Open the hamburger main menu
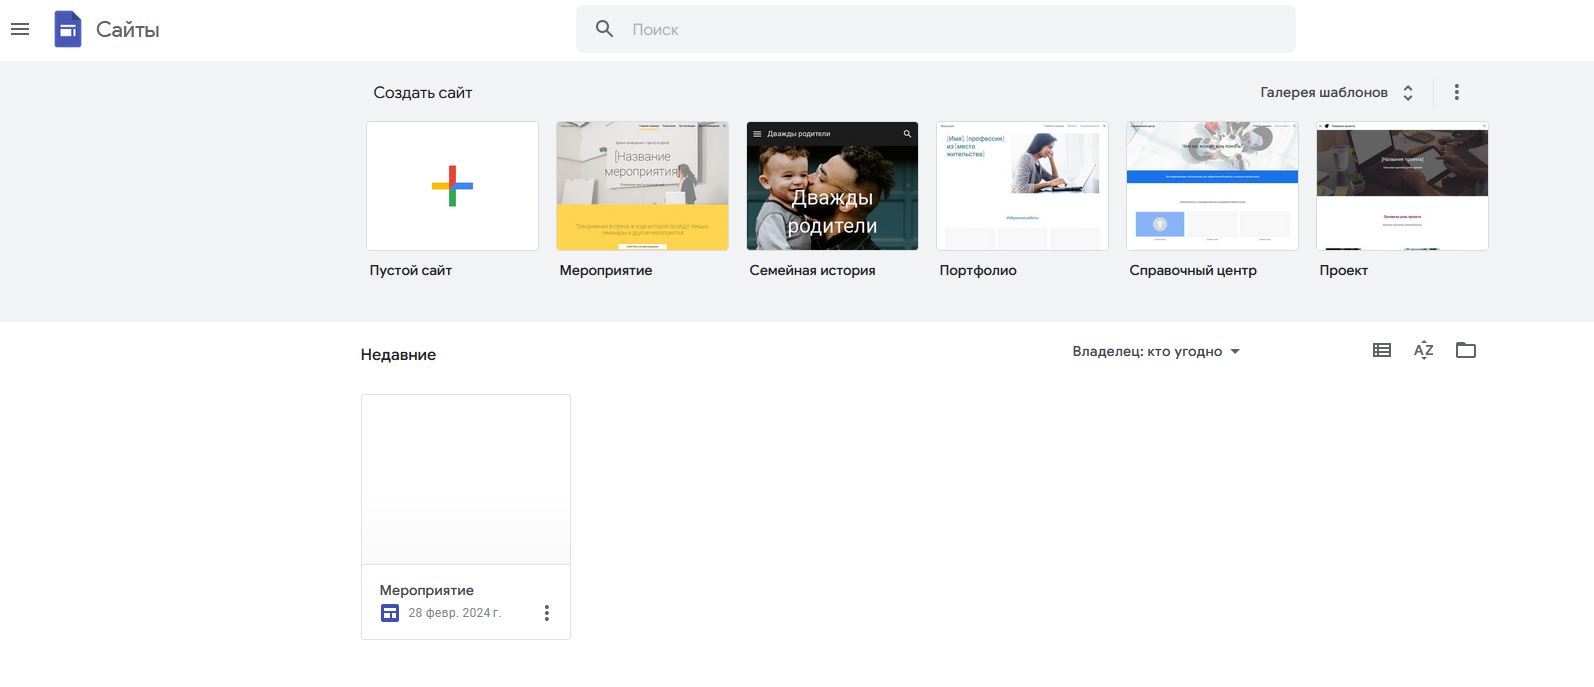 tap(20, 30)
